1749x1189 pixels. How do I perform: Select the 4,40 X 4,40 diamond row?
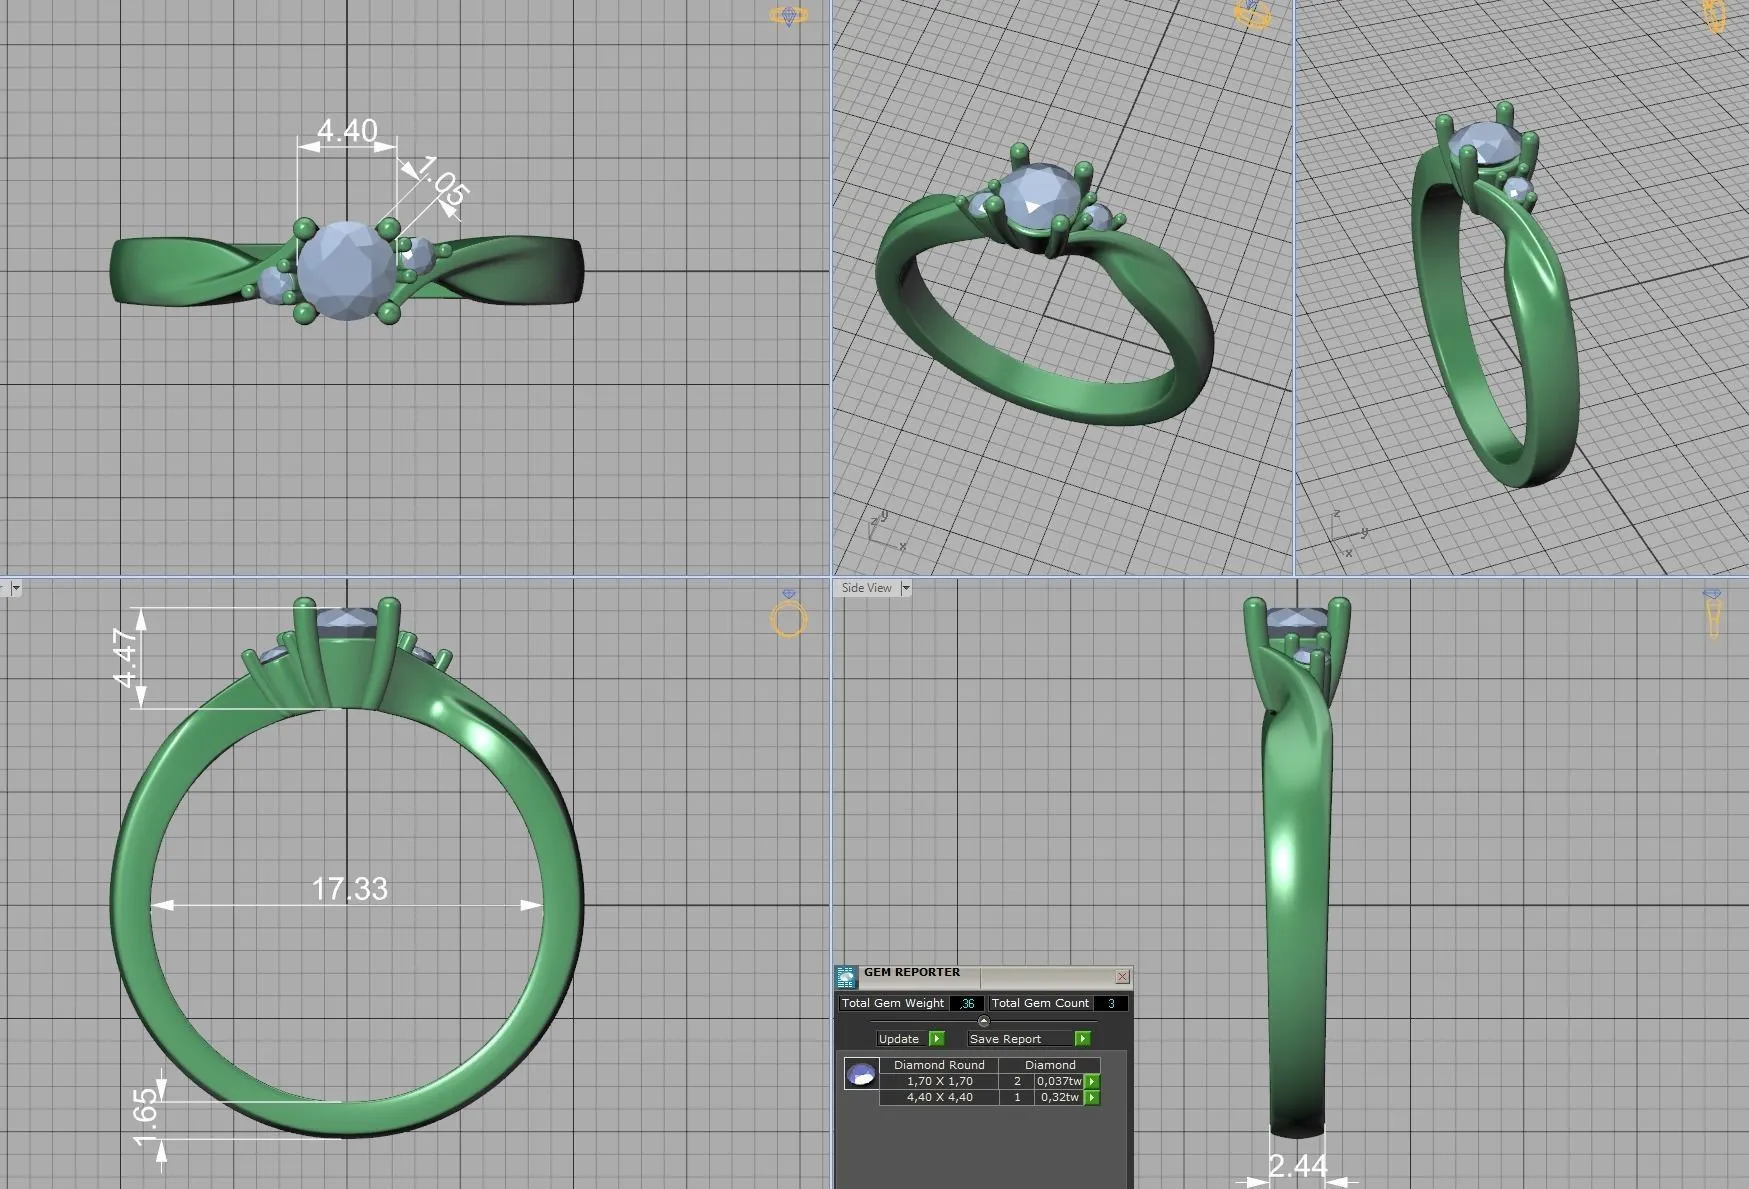click(939, 1097)
